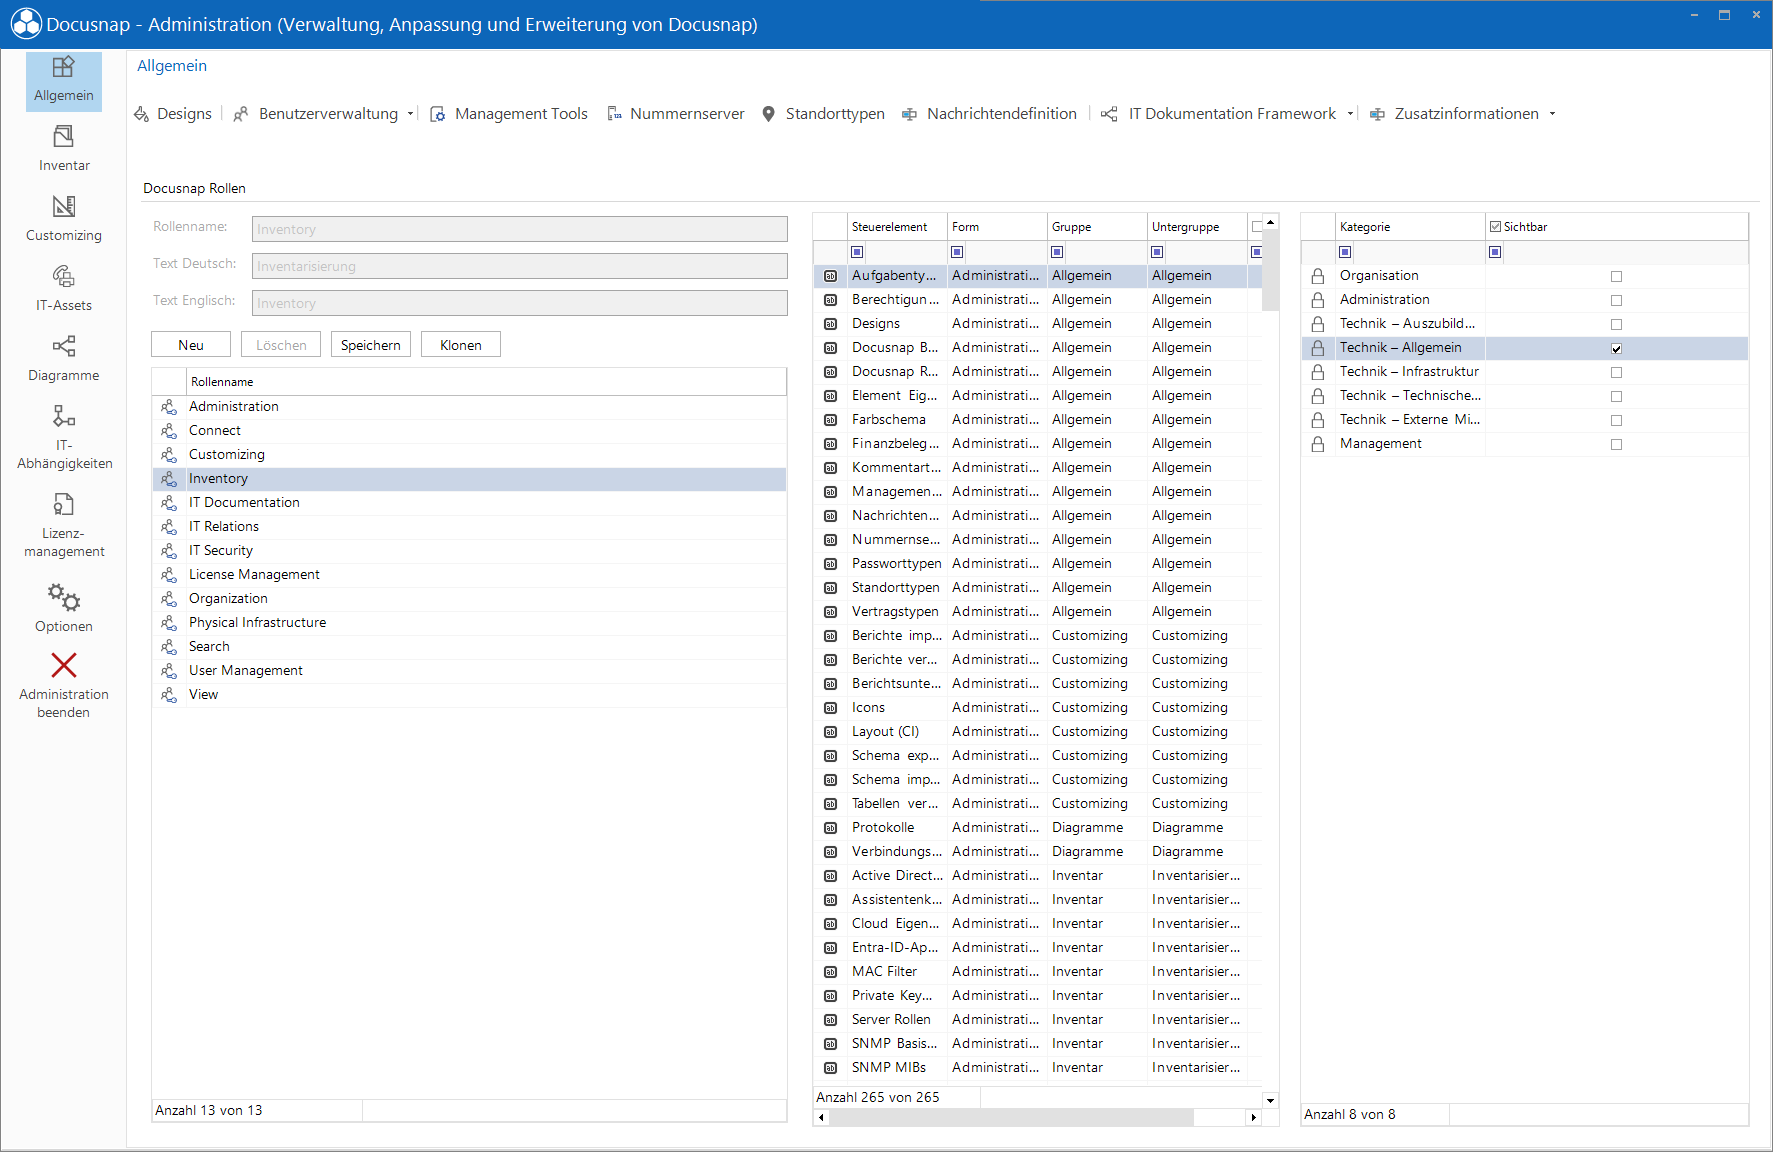Check Sichtbar for Management category

coord(1616,444)
